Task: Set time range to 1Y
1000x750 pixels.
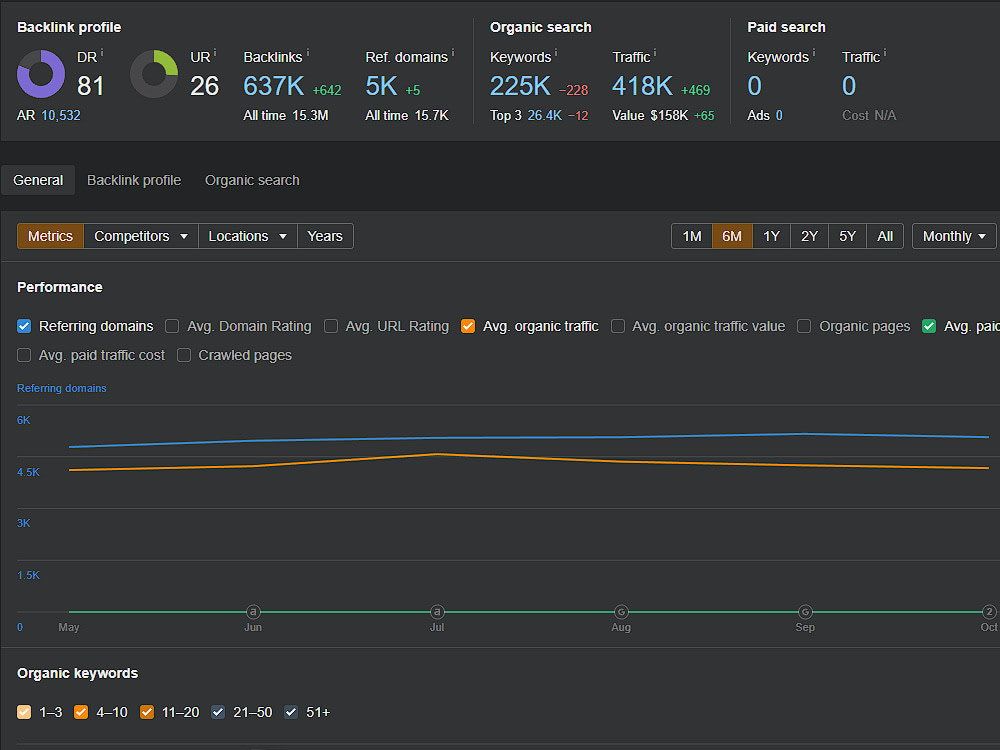Action: click(772, 236)
